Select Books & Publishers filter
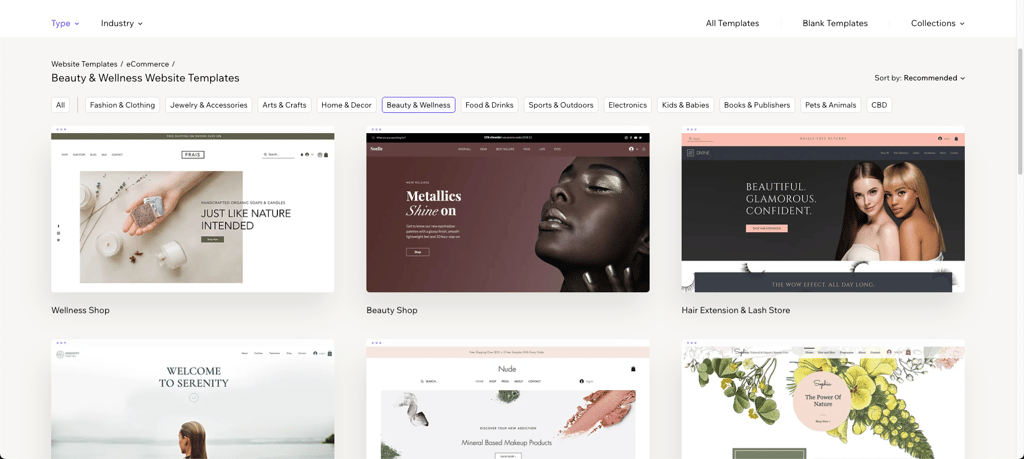The width and height of the screenshot is (1024, 459). pyautogui.click(x=757, y=104)
